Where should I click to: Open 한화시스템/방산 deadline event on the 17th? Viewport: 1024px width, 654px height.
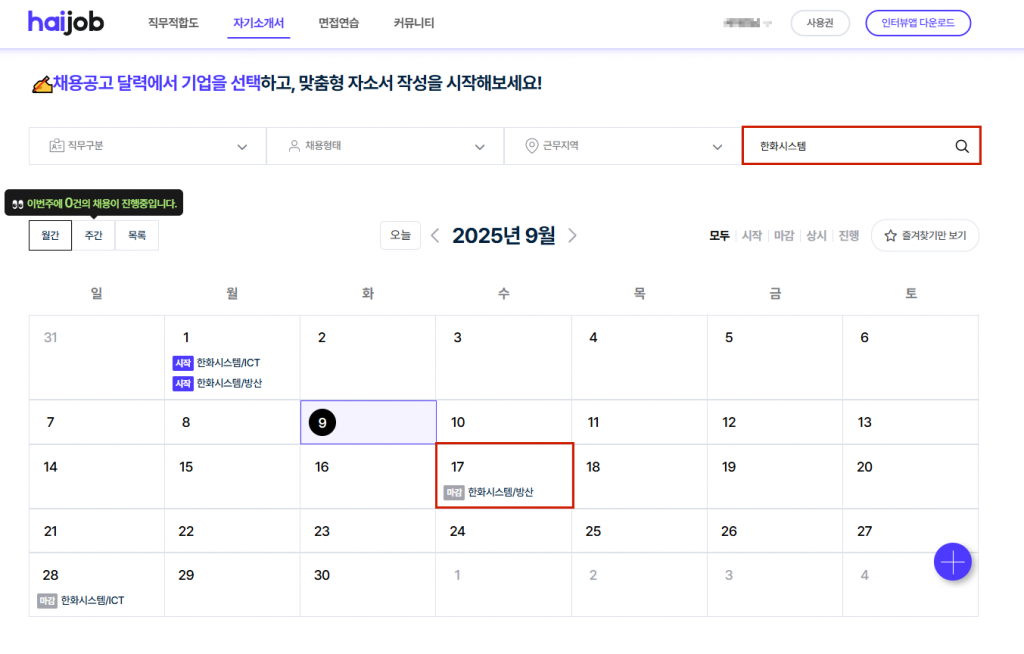488,493
